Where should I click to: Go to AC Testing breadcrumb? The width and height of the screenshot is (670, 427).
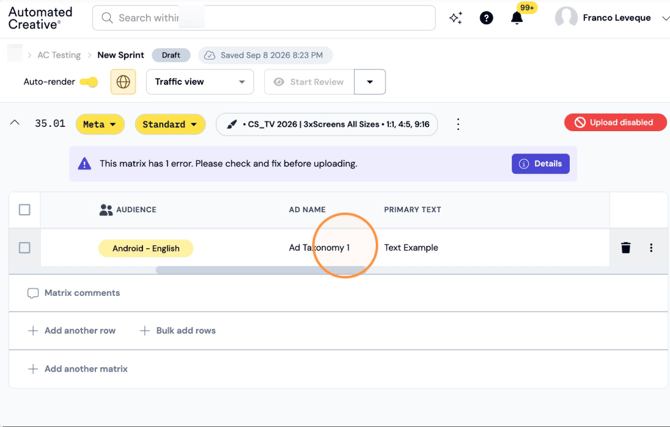pyautogui.click(x=59, y=55)
